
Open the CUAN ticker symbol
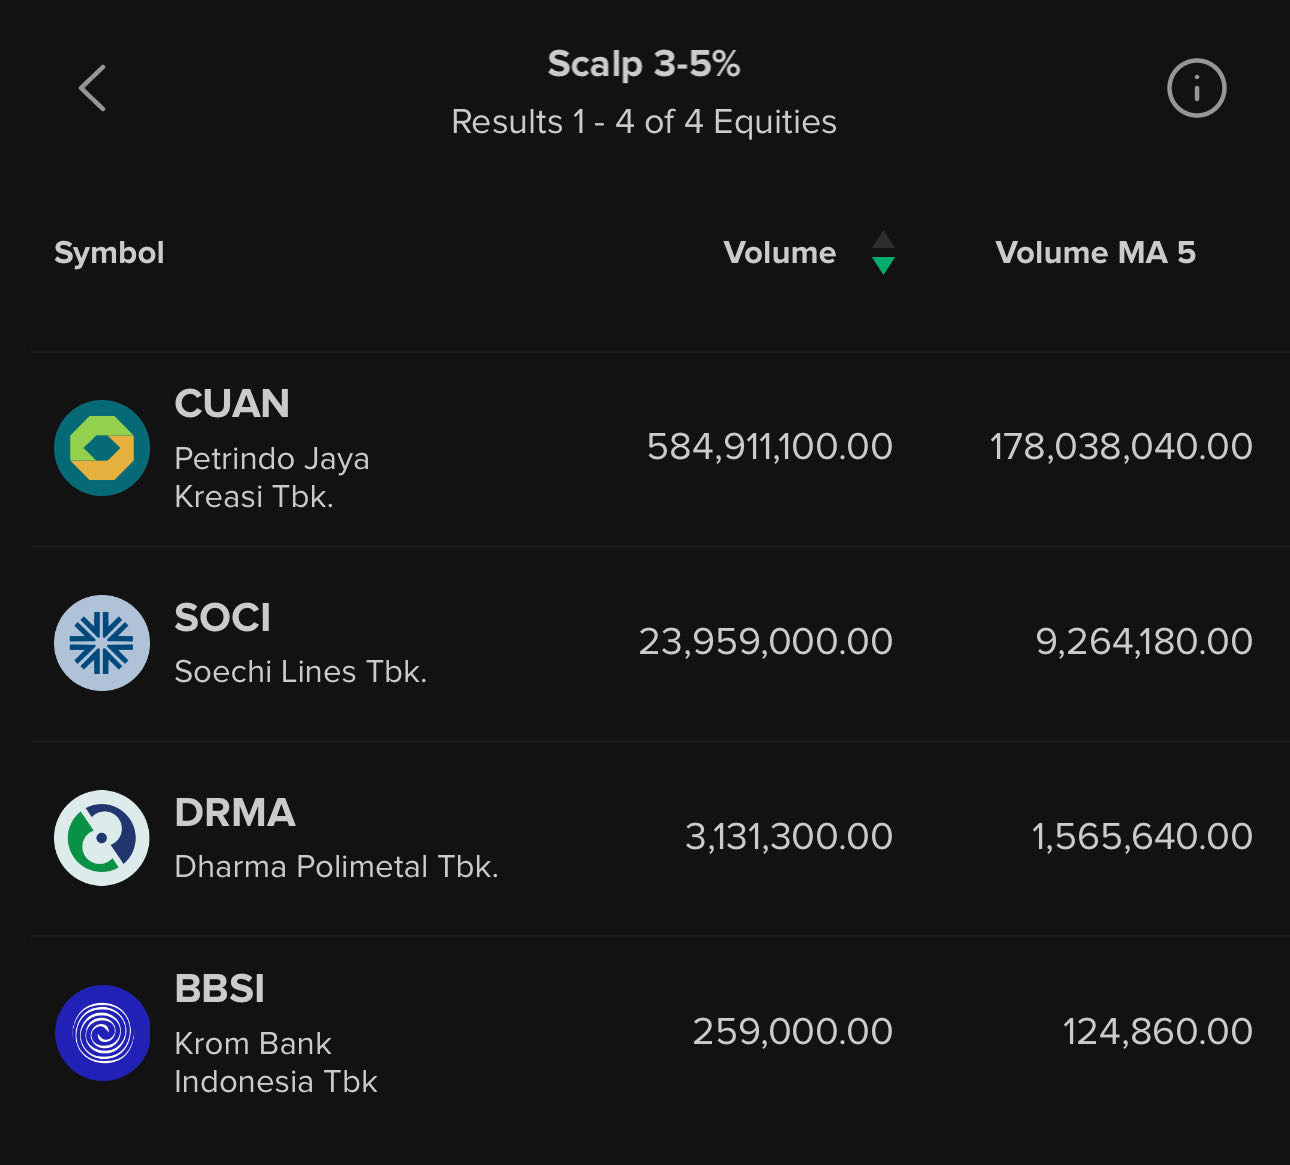tap(232, 404)
